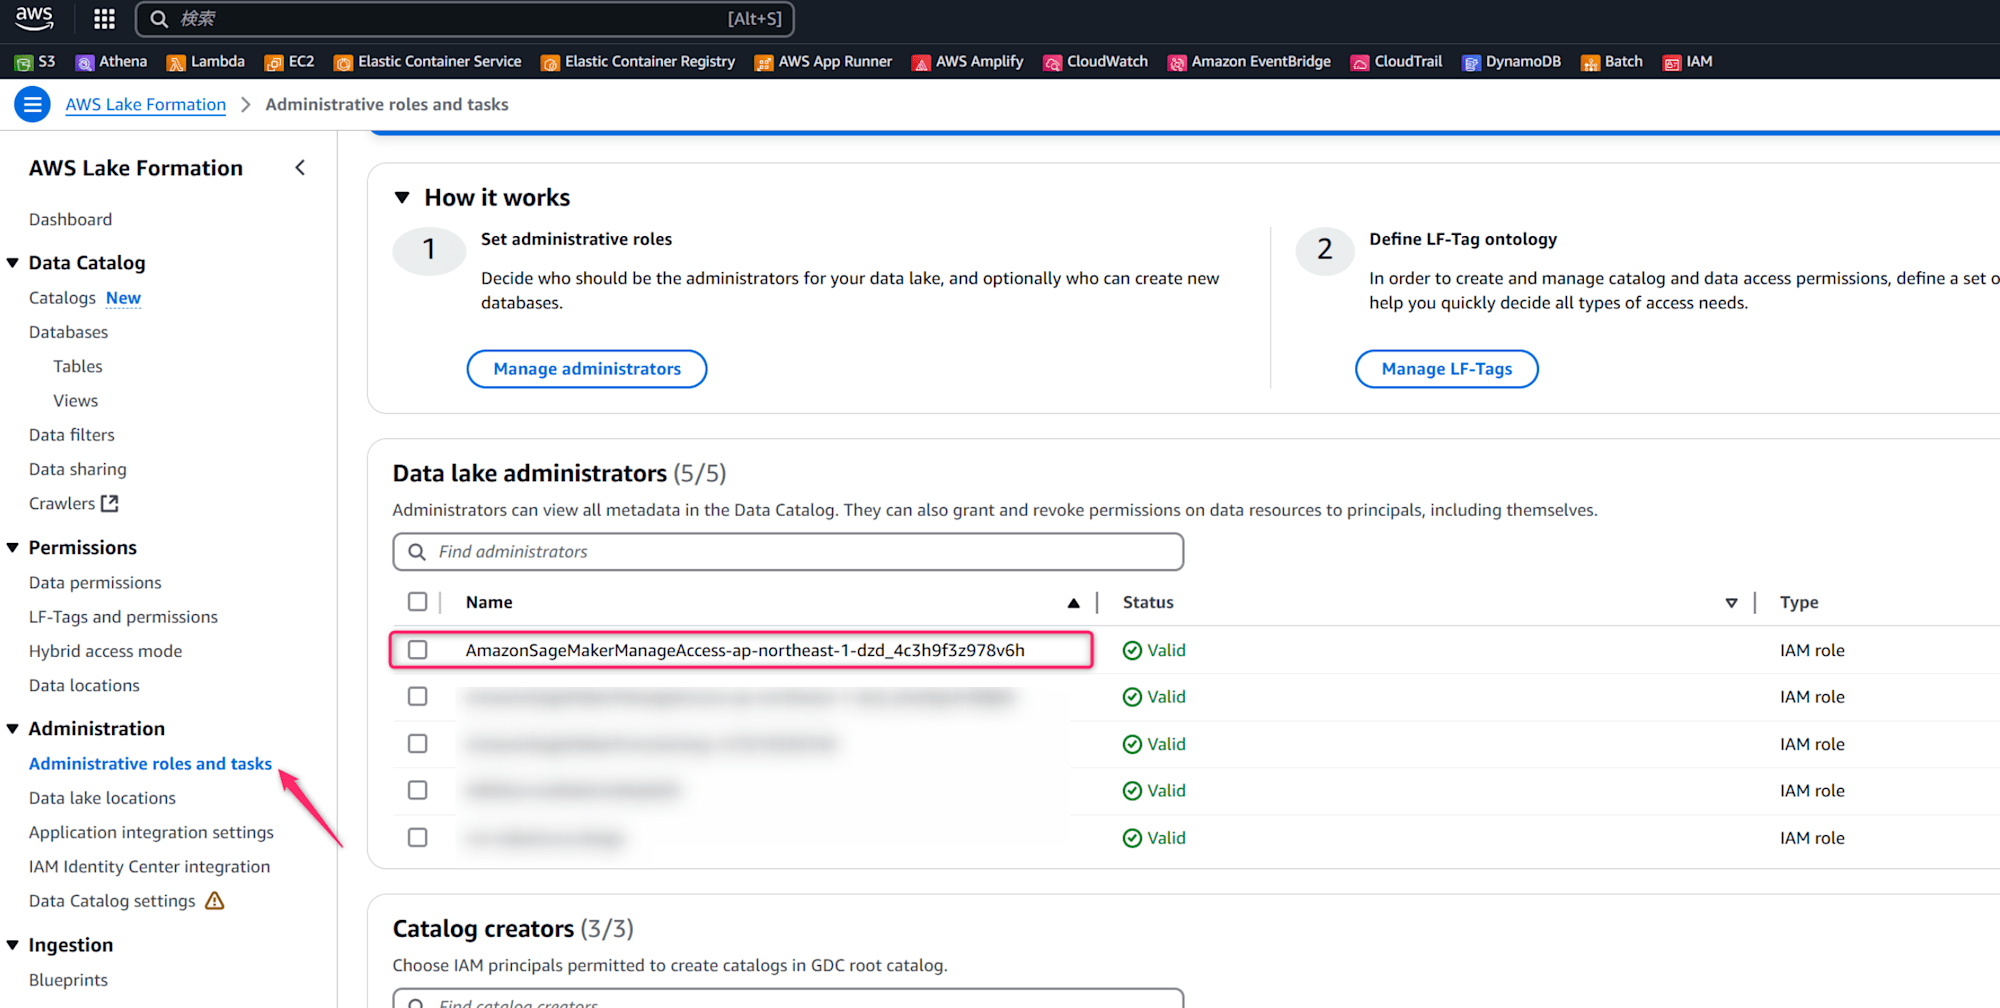The image size is (2000, 1008).
Task: Open Catalogs New link
Action: click(x=85, y=298)
